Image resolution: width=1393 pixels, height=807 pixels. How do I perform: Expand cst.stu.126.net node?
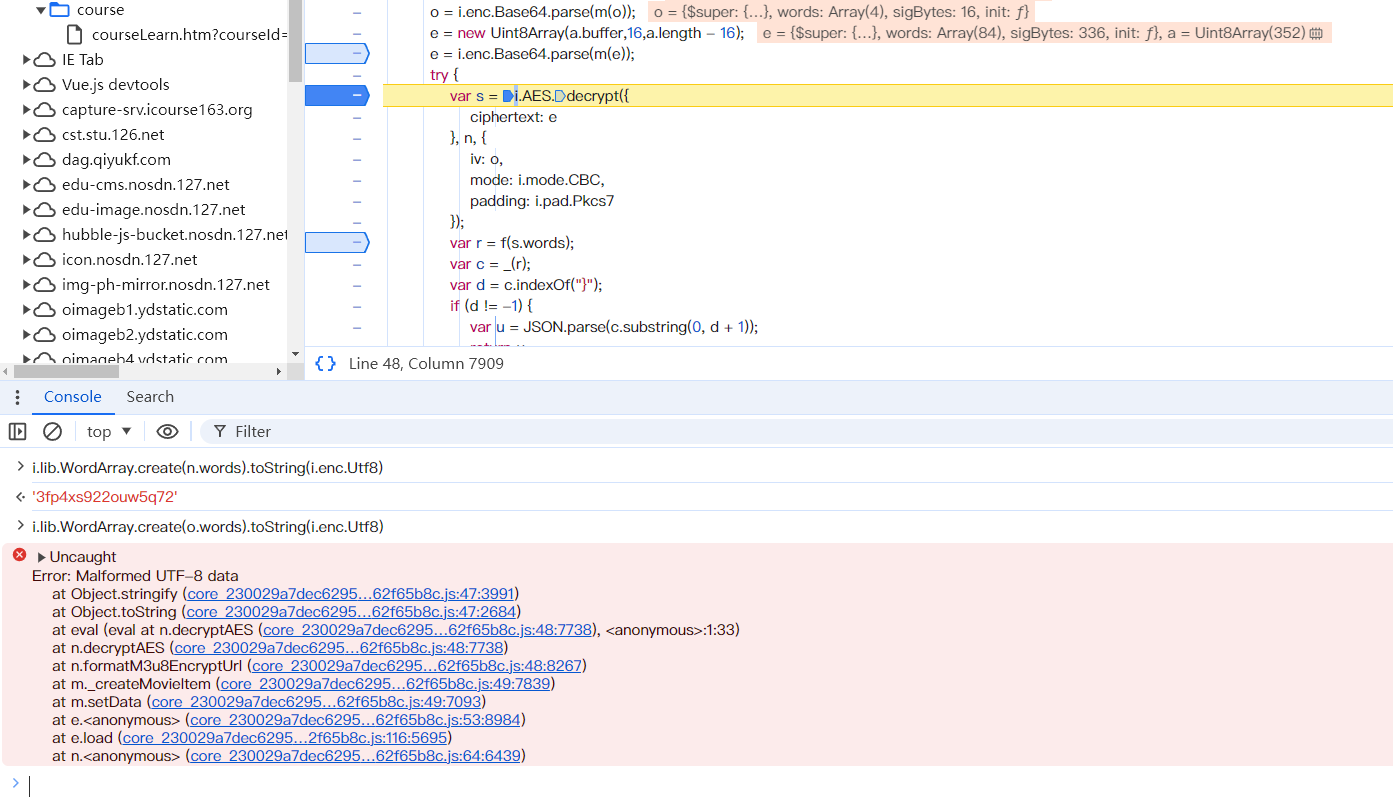[27, 135]
